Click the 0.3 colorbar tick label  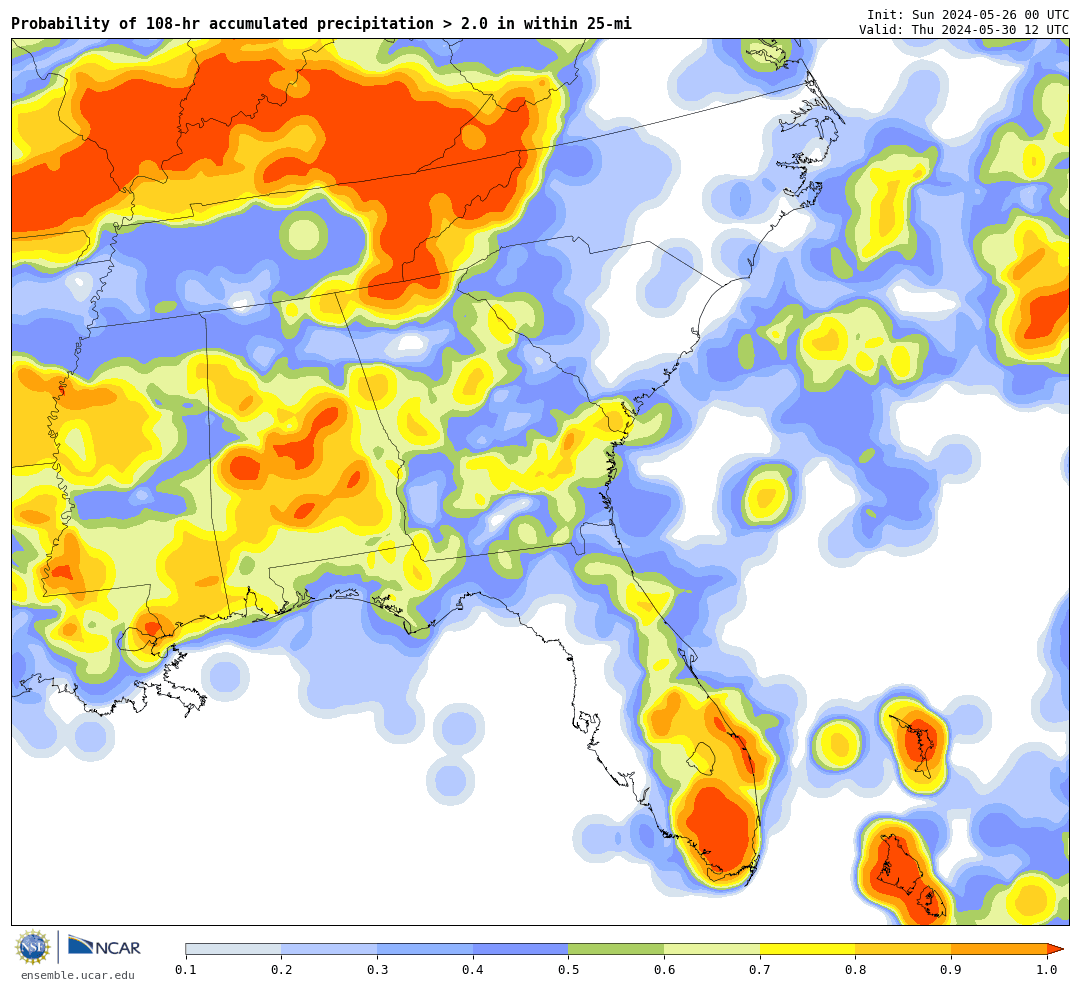[377, 970]
